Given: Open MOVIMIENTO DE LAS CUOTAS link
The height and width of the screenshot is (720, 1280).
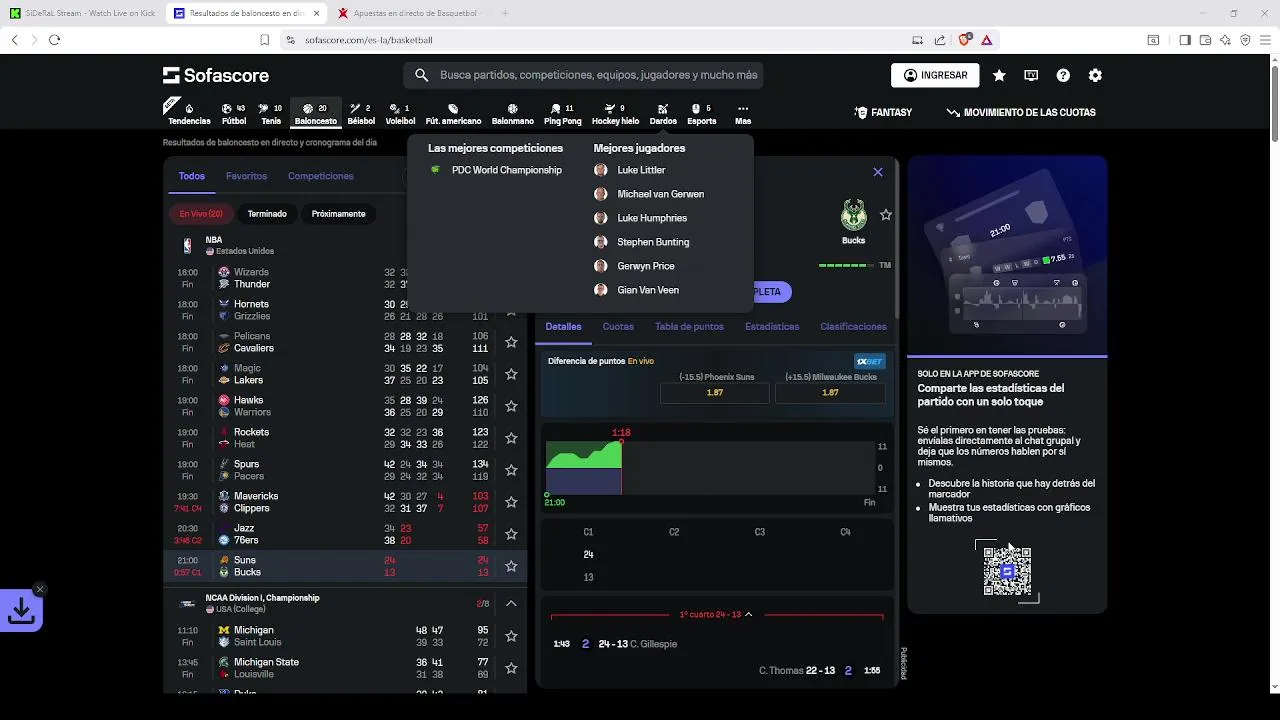Looking at the screenshot, I should 1021,113.
